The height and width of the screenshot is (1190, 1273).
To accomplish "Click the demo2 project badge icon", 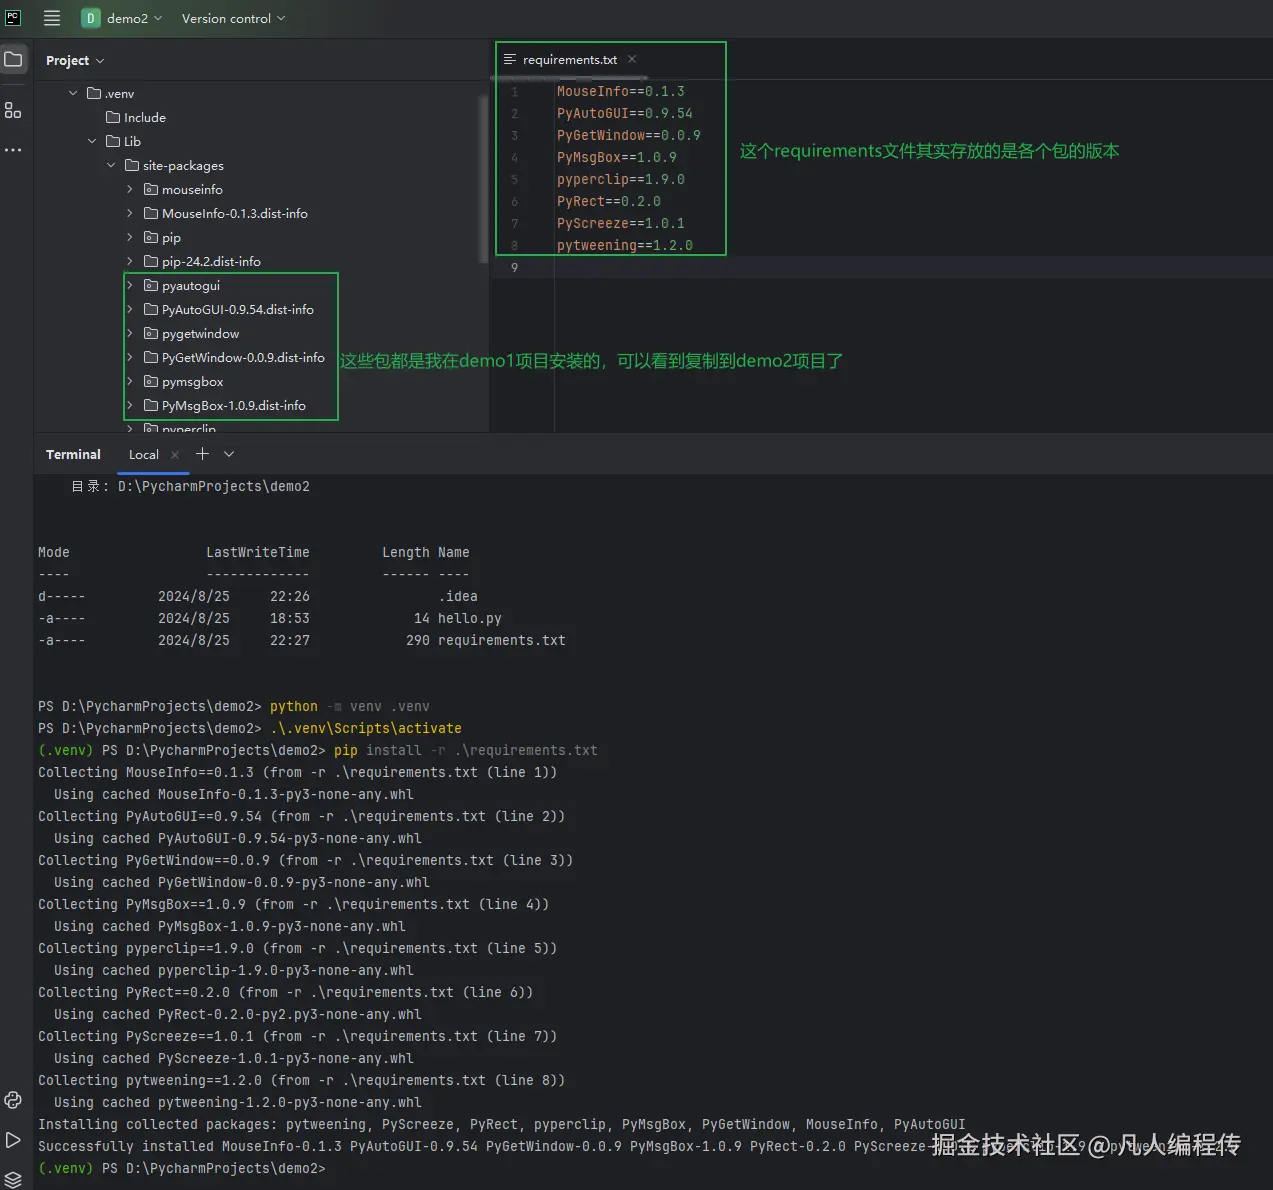I will (91, 18).
